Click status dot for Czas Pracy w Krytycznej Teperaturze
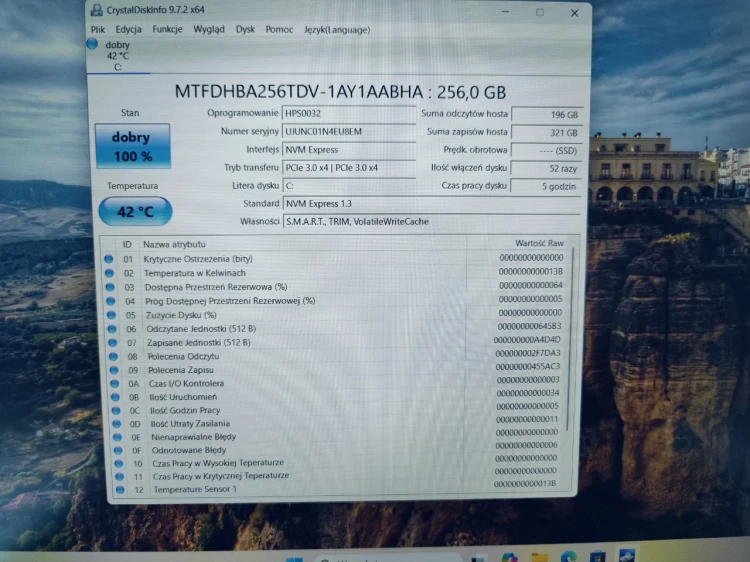Screen dimensions: 750x562 click(120, 476)
